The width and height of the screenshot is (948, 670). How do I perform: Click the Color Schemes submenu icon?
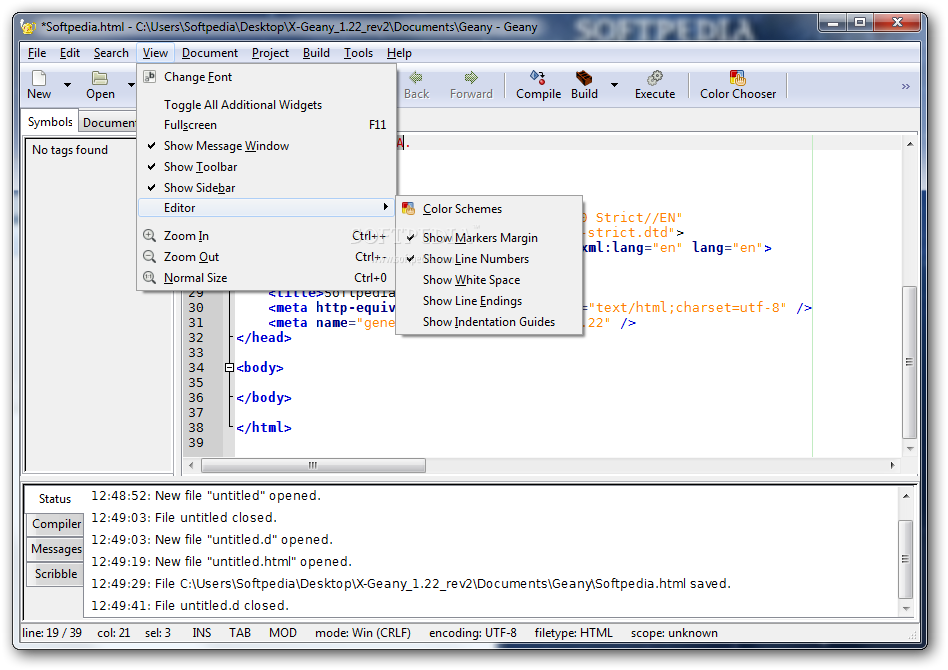[x=409, y=209]
